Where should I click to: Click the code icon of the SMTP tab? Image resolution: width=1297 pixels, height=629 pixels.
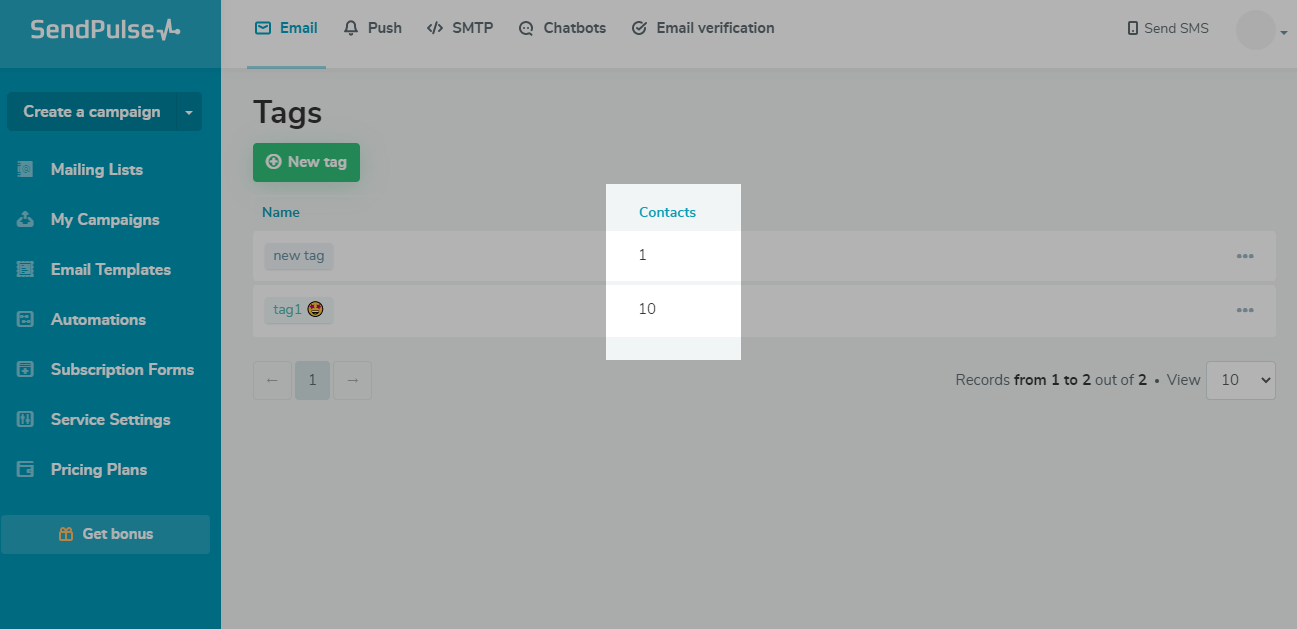[435, 28]
